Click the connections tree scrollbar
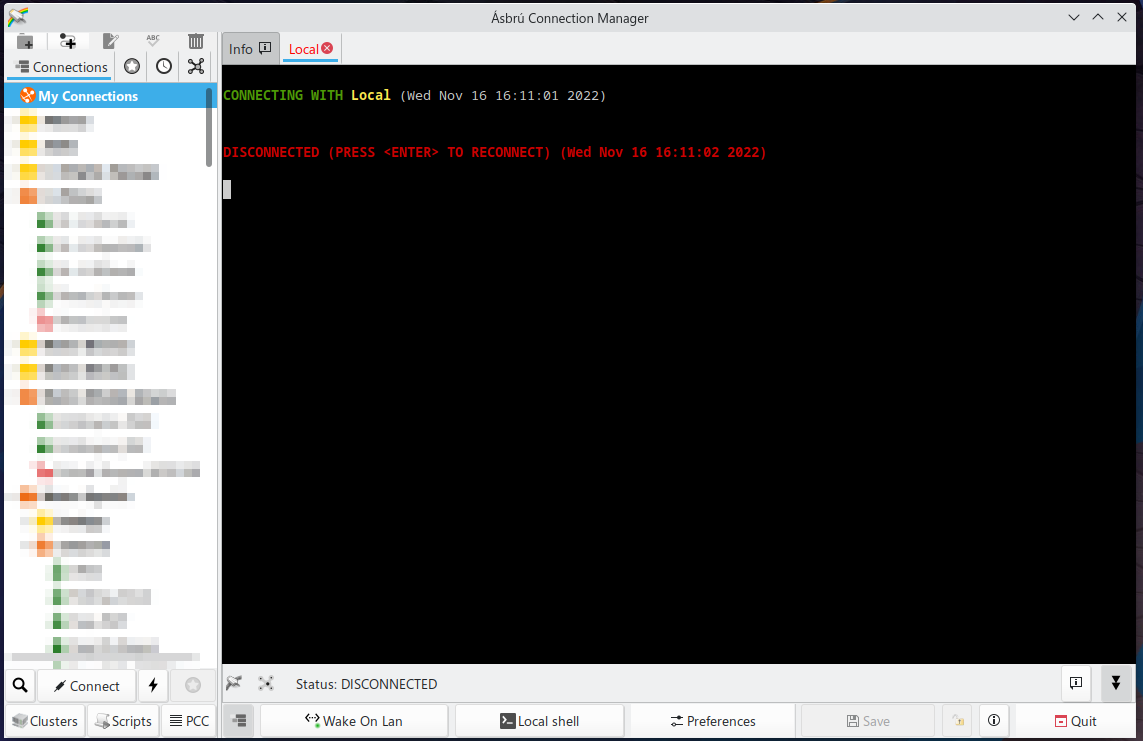This screenshot has height=741, width=1143. (209, 128)
